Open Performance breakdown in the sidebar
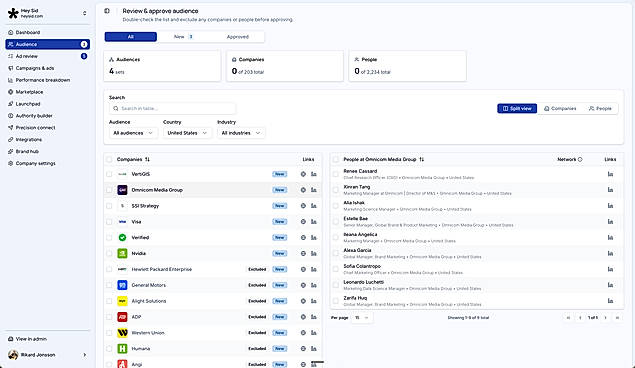635x368 pixels. [47, 80]
